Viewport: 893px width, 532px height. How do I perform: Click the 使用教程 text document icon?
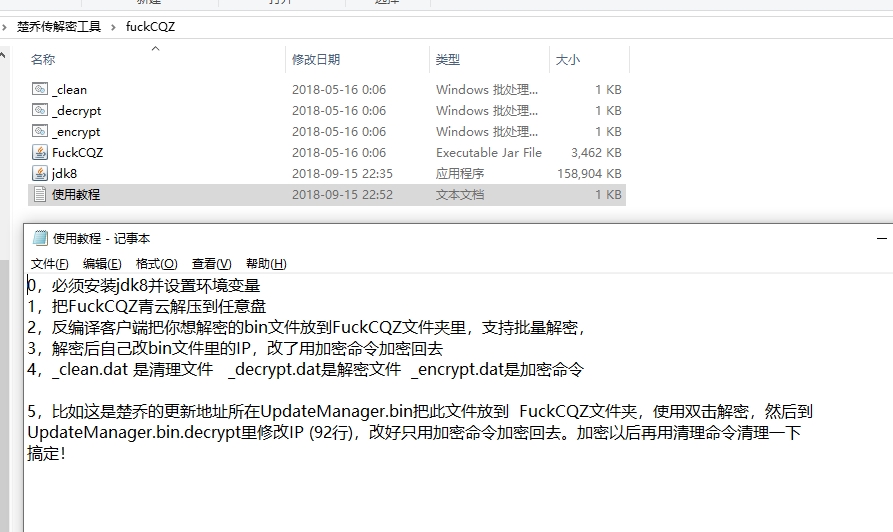40,194
